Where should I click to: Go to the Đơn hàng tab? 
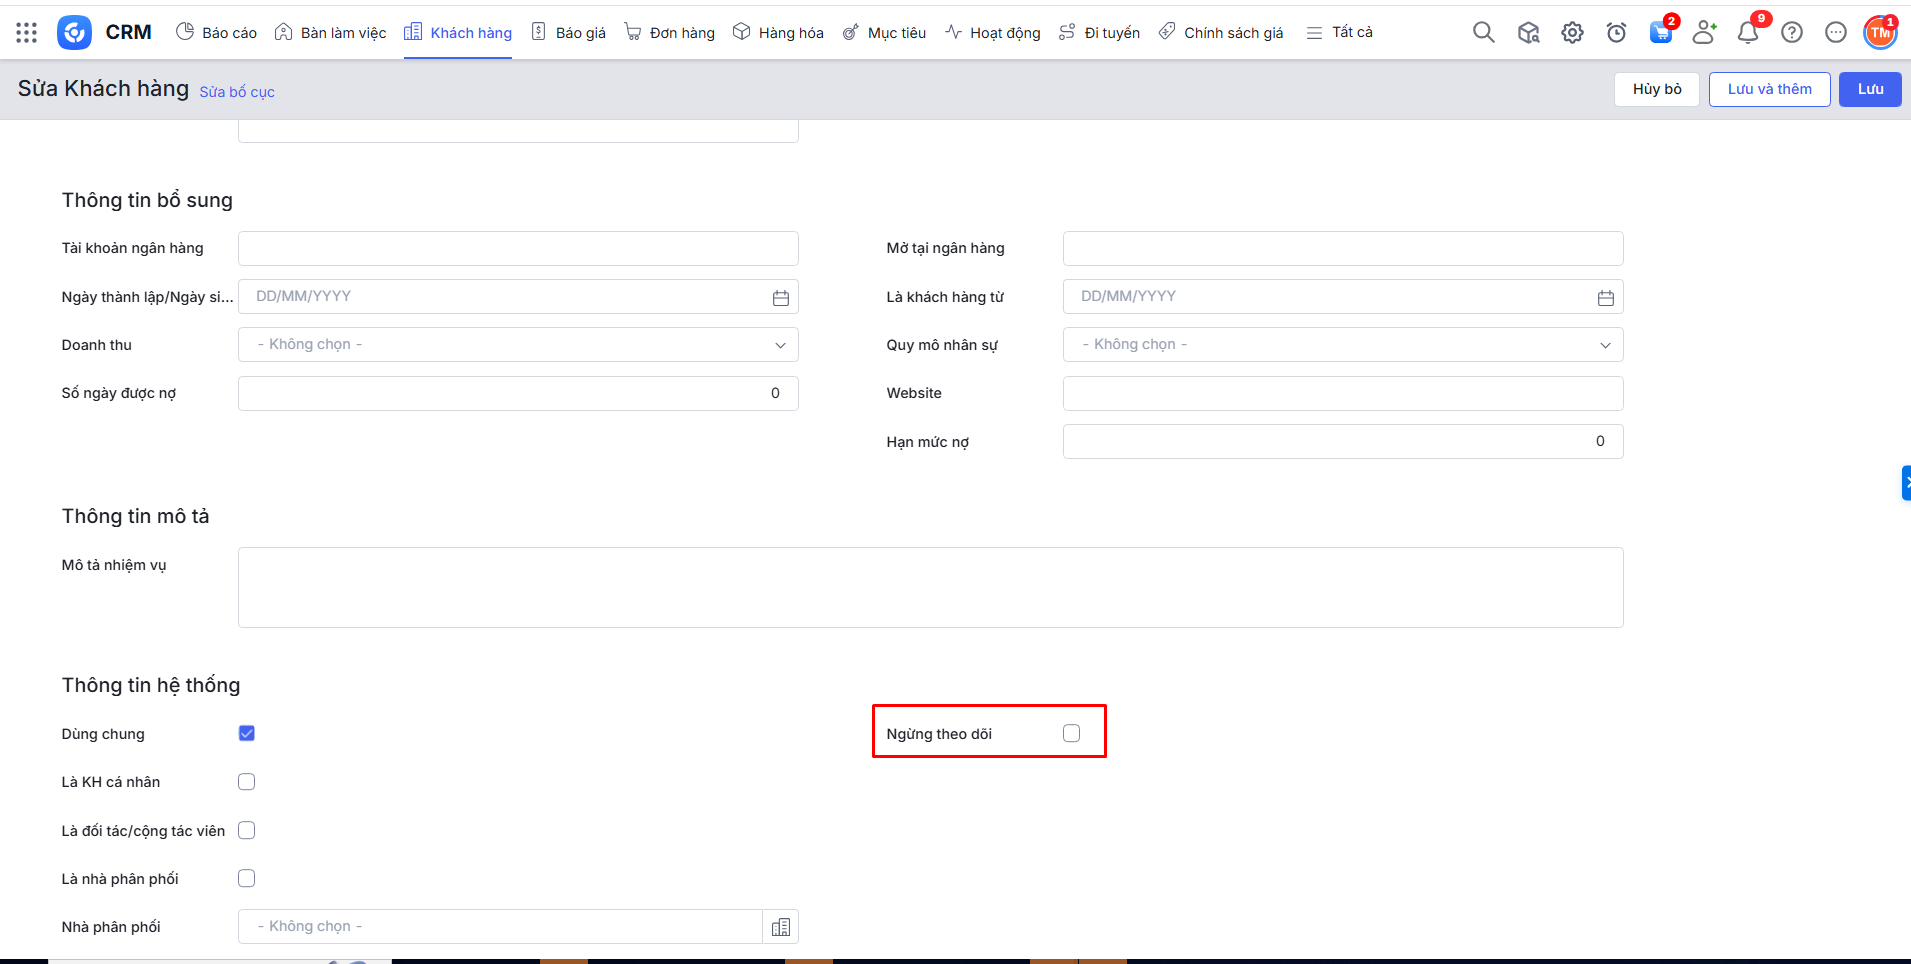[670, 33]
